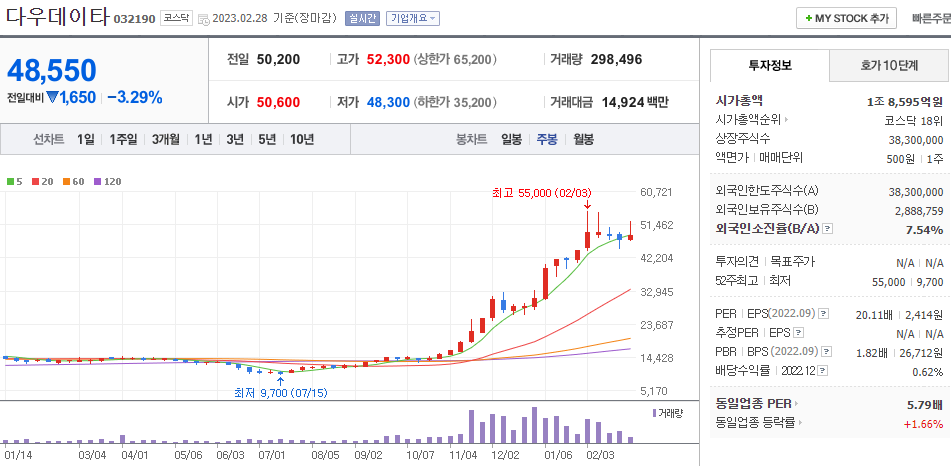Screen dimensions: 951x466
Task: Click the 전일 value 50,200
Action: [278, 59]
